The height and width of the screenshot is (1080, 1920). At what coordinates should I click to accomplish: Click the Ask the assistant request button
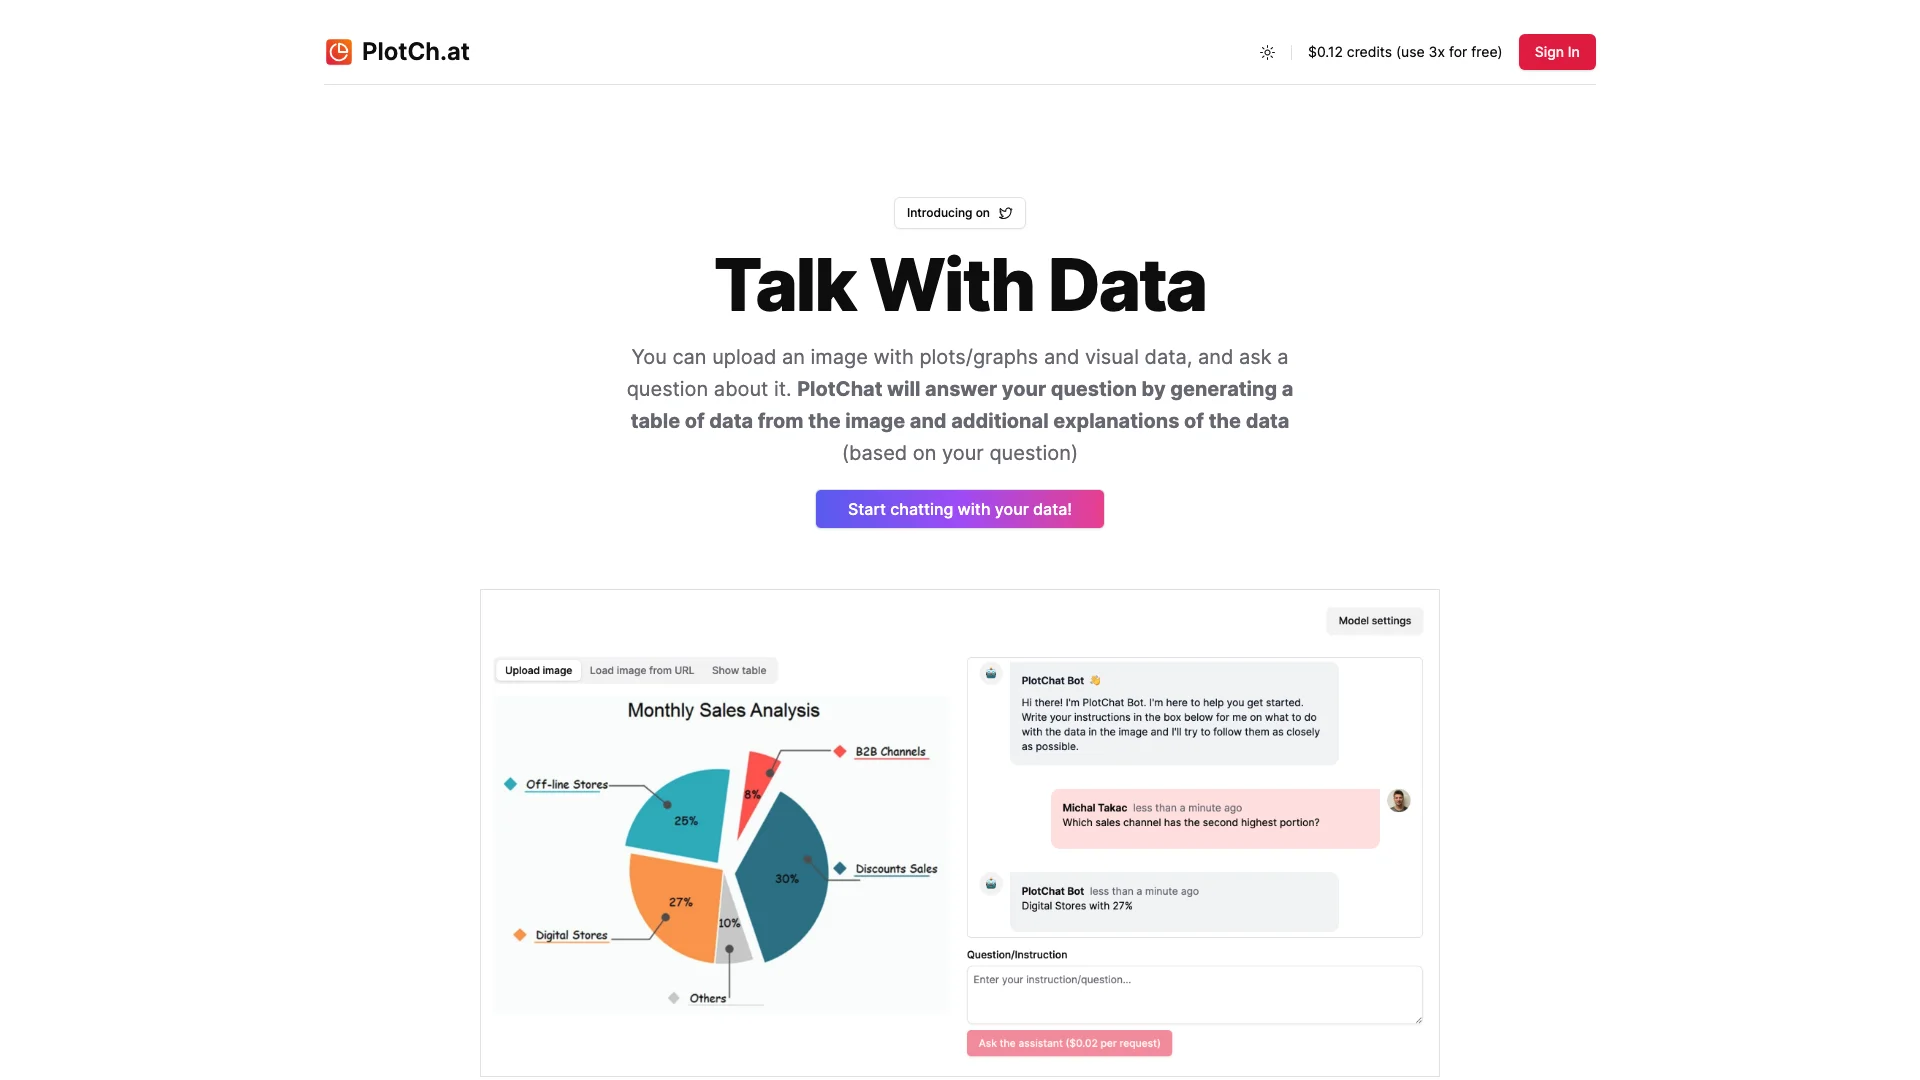pyautogui.click(x=1068, y=1043)
